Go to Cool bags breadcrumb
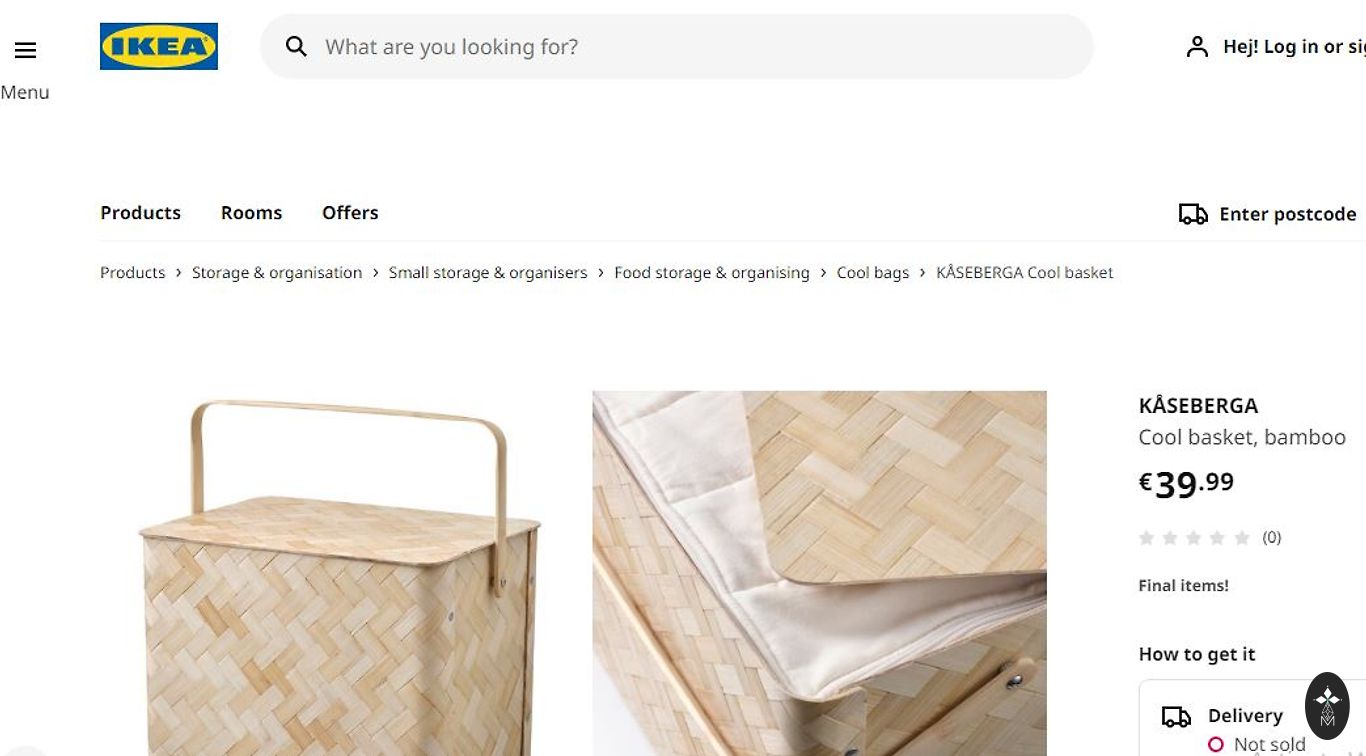1366x756 pixels. point(873,272)
